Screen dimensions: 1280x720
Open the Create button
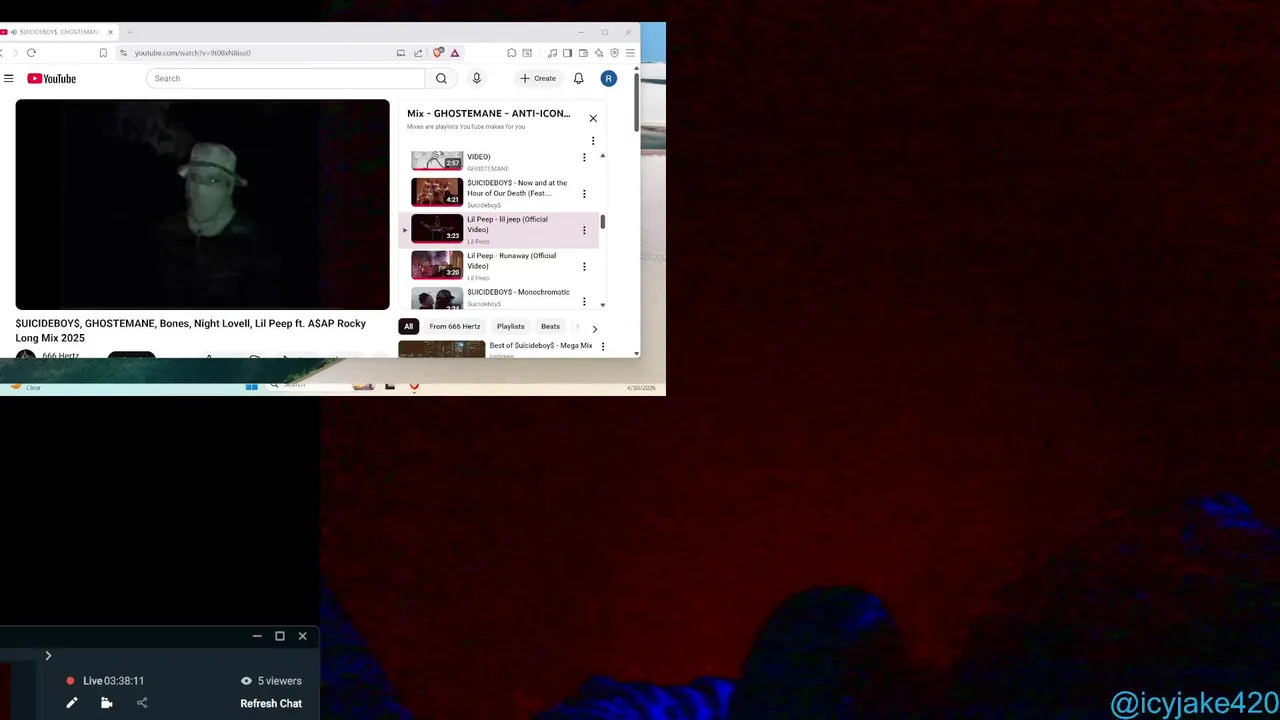(x=538, y=78)
